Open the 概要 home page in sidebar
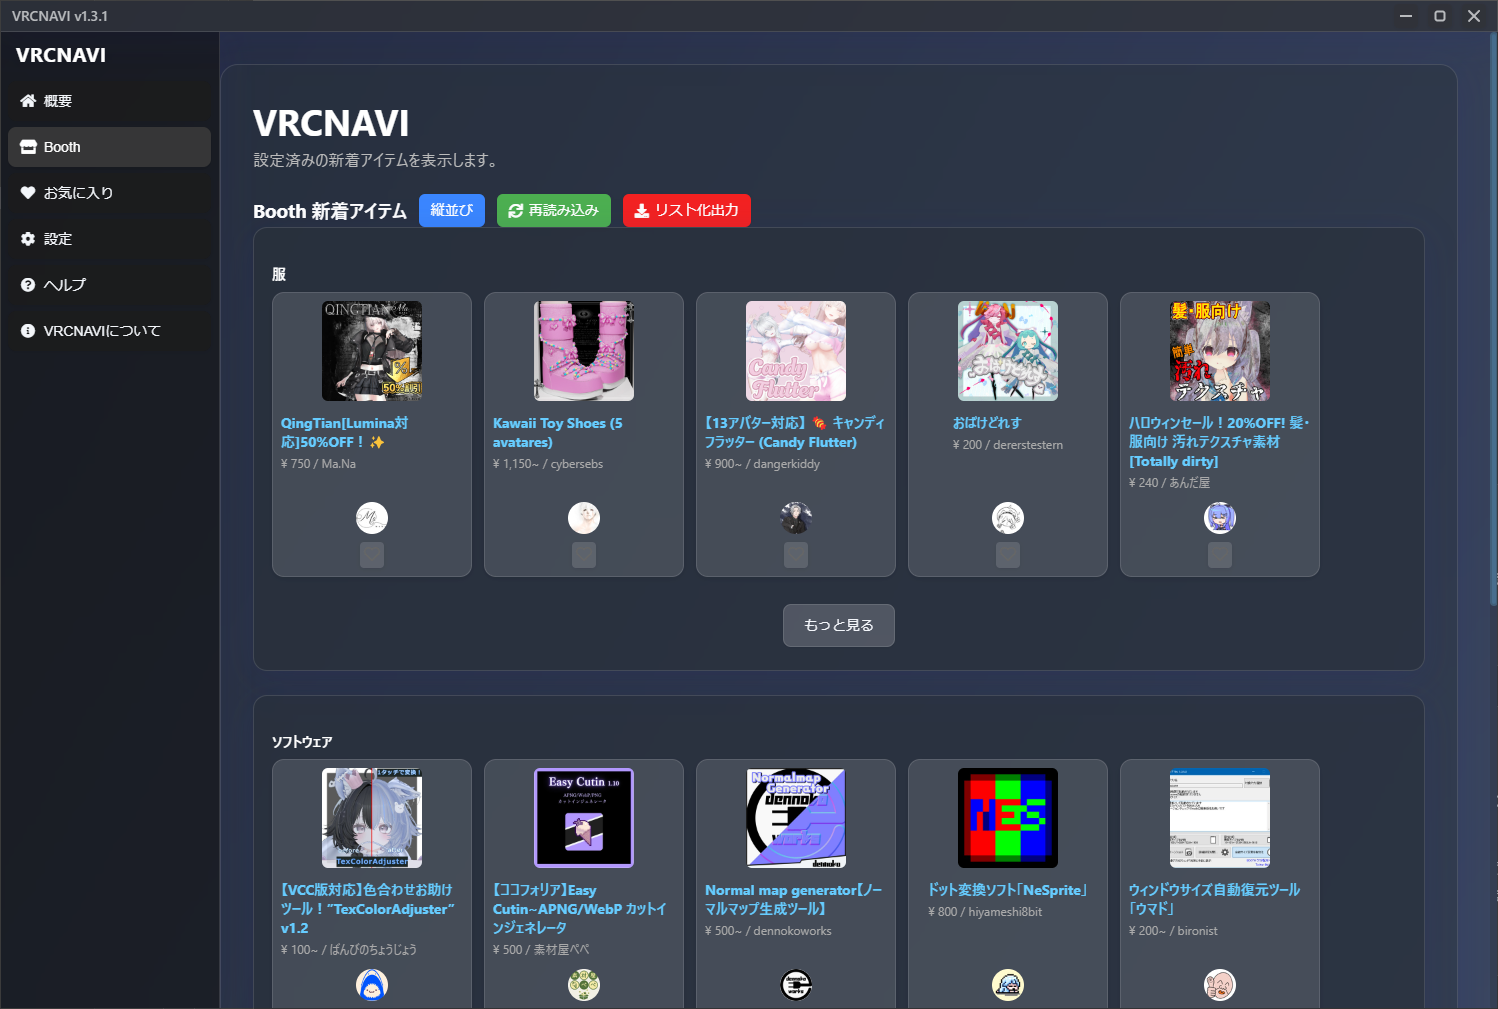 point(109,101)
